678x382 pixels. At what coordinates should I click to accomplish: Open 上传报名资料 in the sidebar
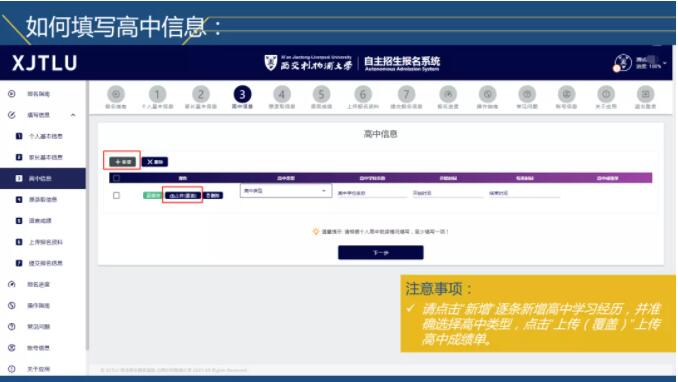(45, 242)
